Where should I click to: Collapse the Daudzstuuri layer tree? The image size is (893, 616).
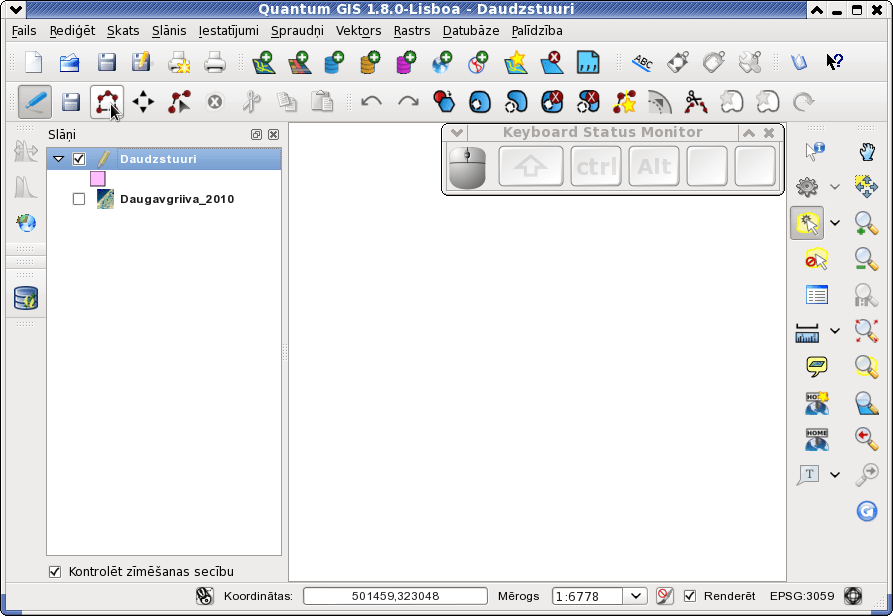(58, 159)
